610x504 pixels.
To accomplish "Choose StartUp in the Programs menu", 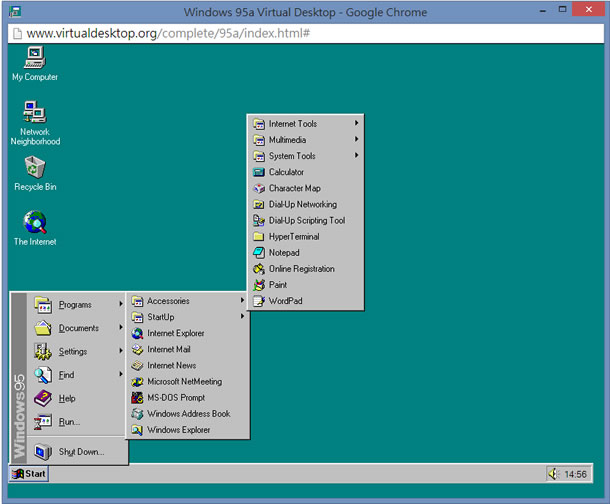I will pos(188,317).
